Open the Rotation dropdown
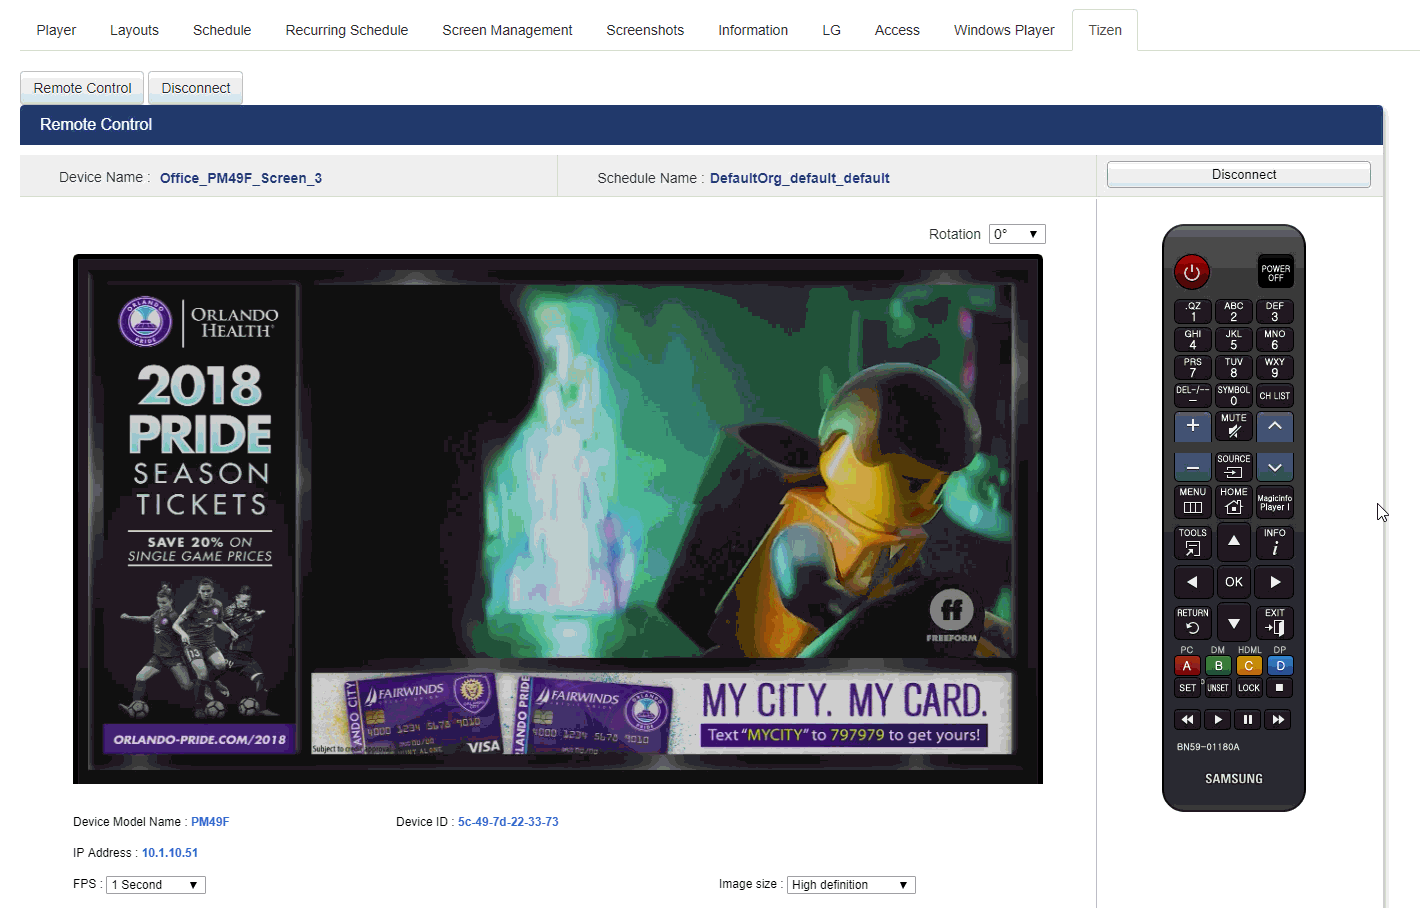 1017,234
